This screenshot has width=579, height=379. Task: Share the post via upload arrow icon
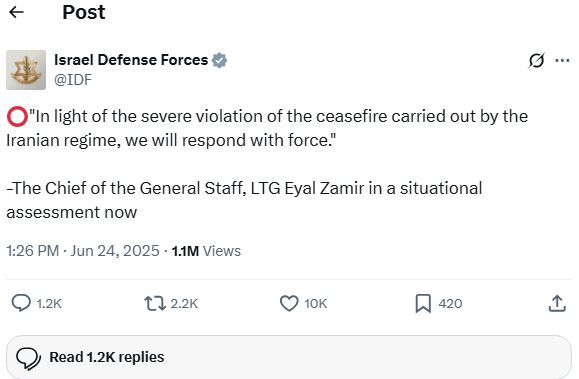point(557,303)
